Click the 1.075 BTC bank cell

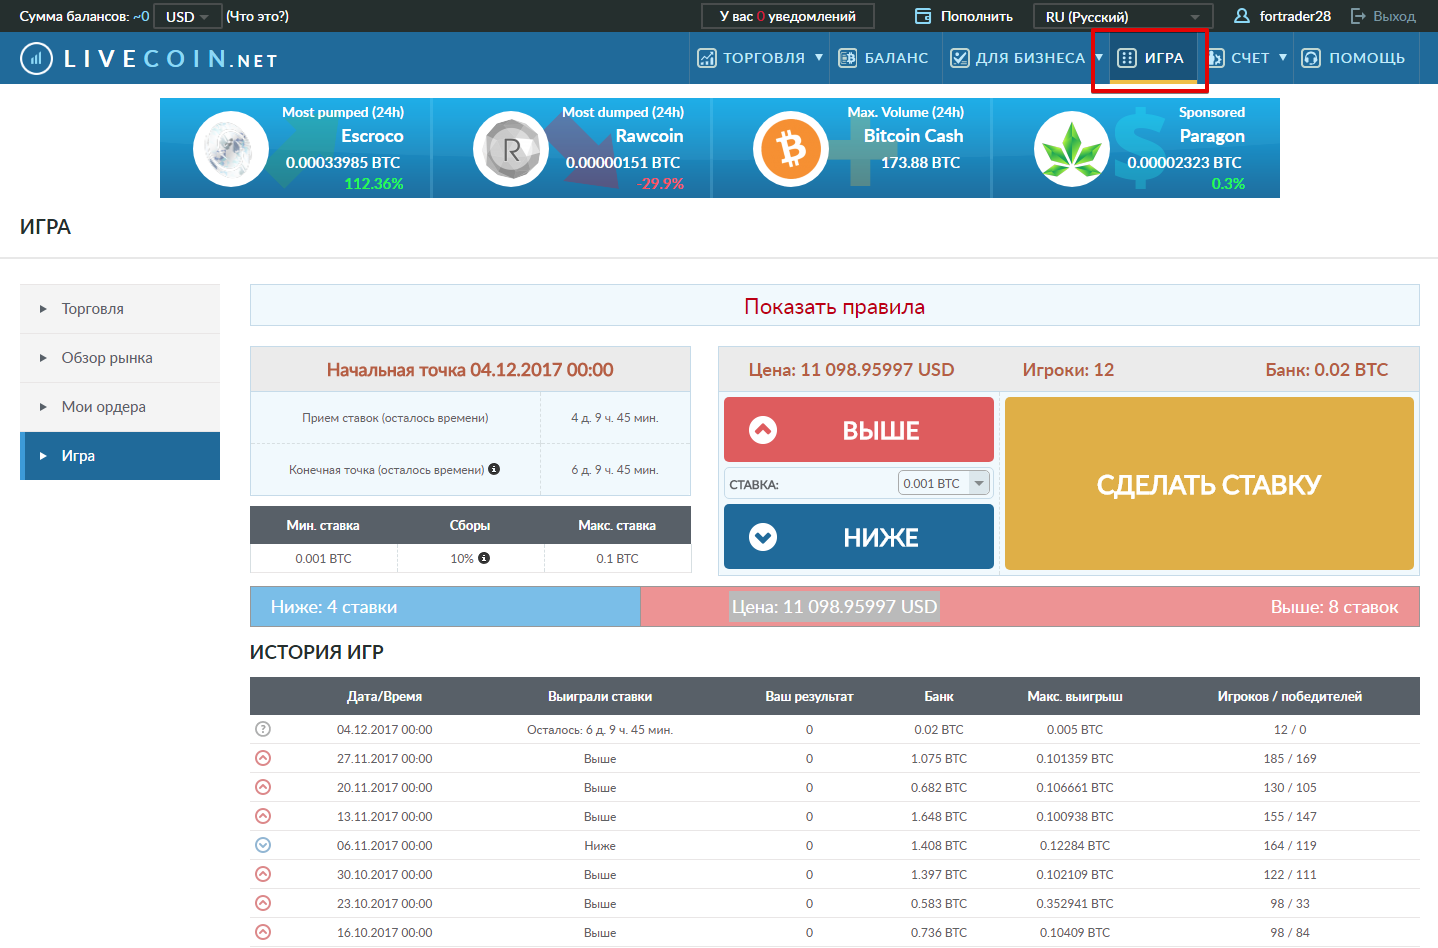pyautogui.click(x=938, y=758)
